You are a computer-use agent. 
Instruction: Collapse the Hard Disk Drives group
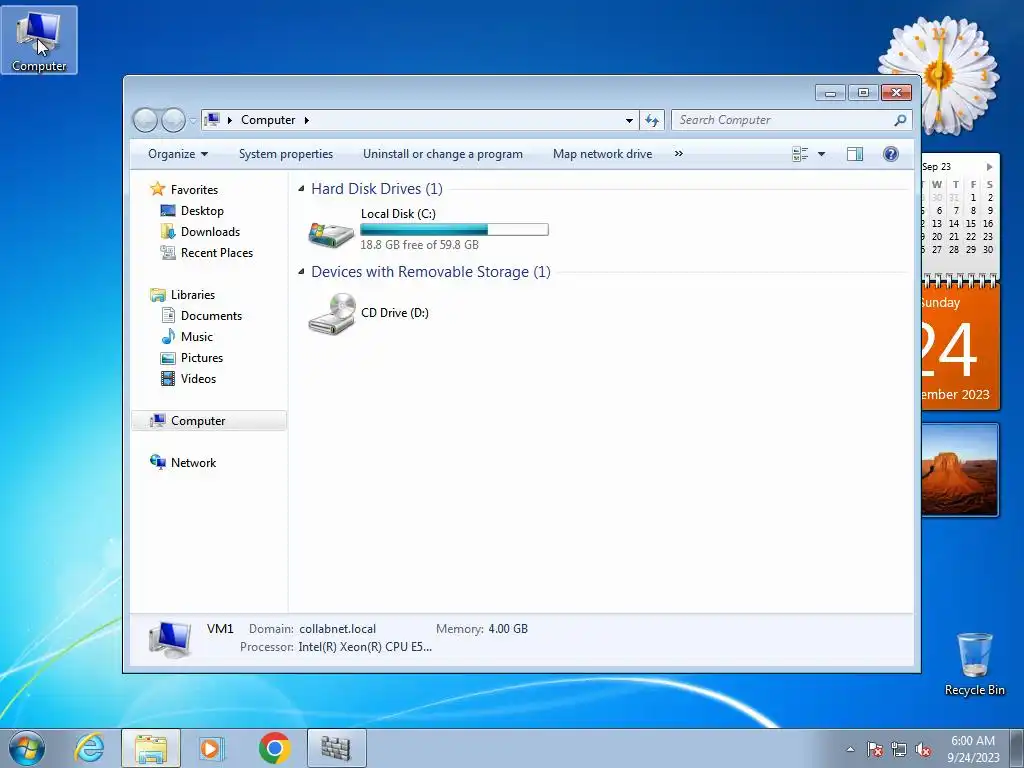tap(301, 189)
